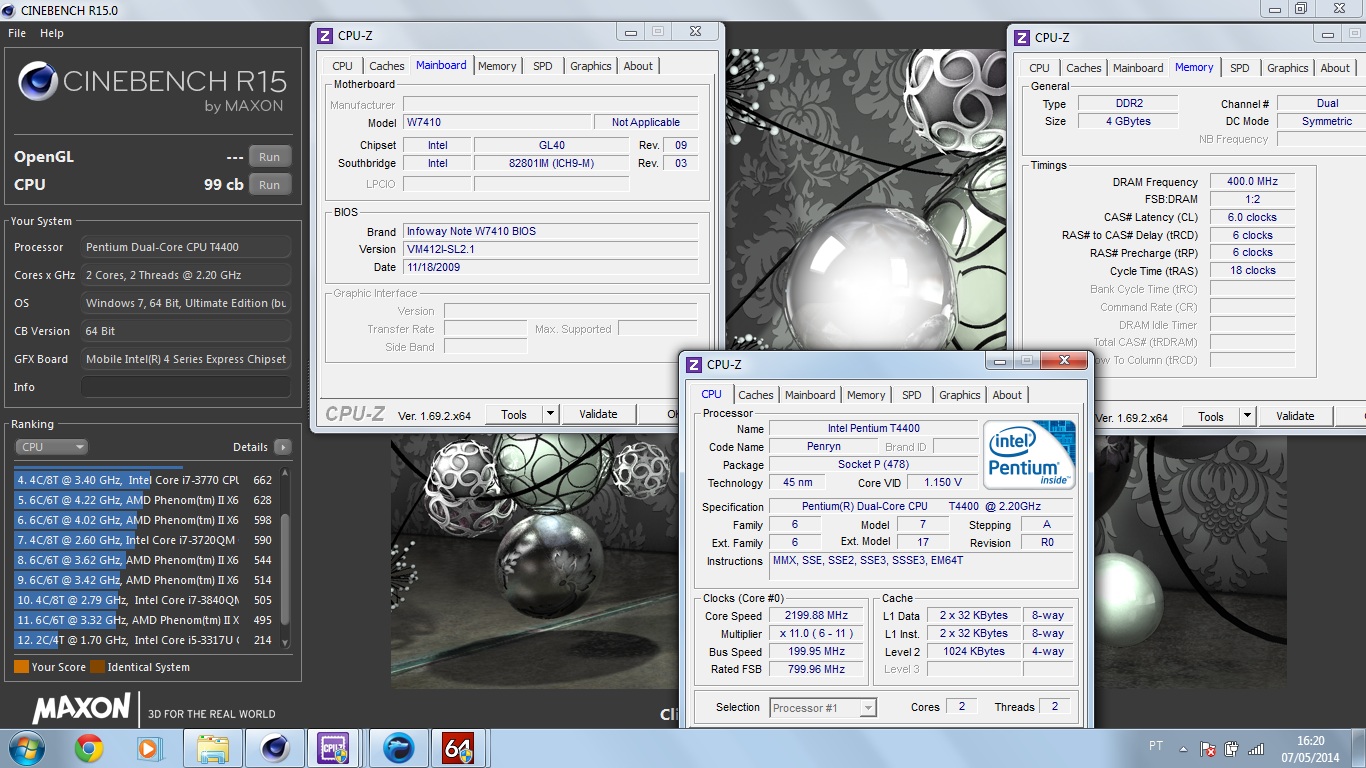Screen dimensions: 1366x768
Task: Click Tools button in Mainboard CPU-Z window
Action: pos(514,414)
